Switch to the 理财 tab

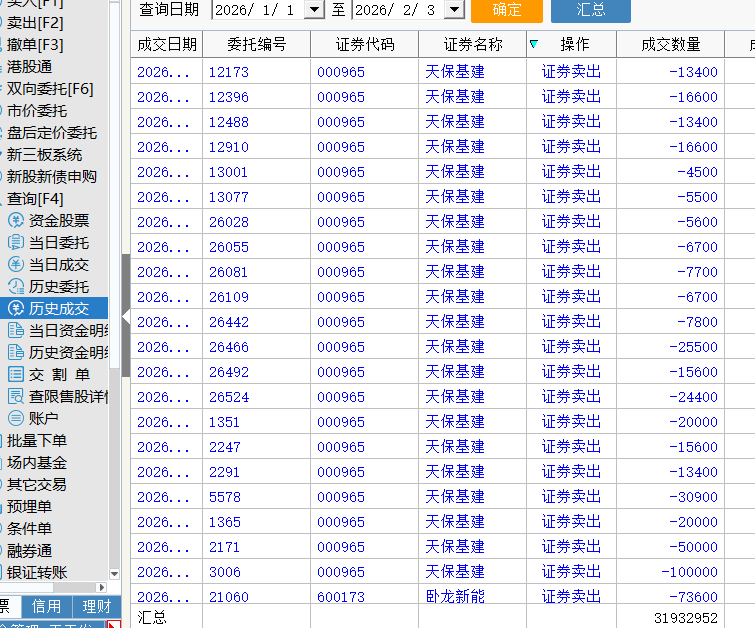coord(96,606)
